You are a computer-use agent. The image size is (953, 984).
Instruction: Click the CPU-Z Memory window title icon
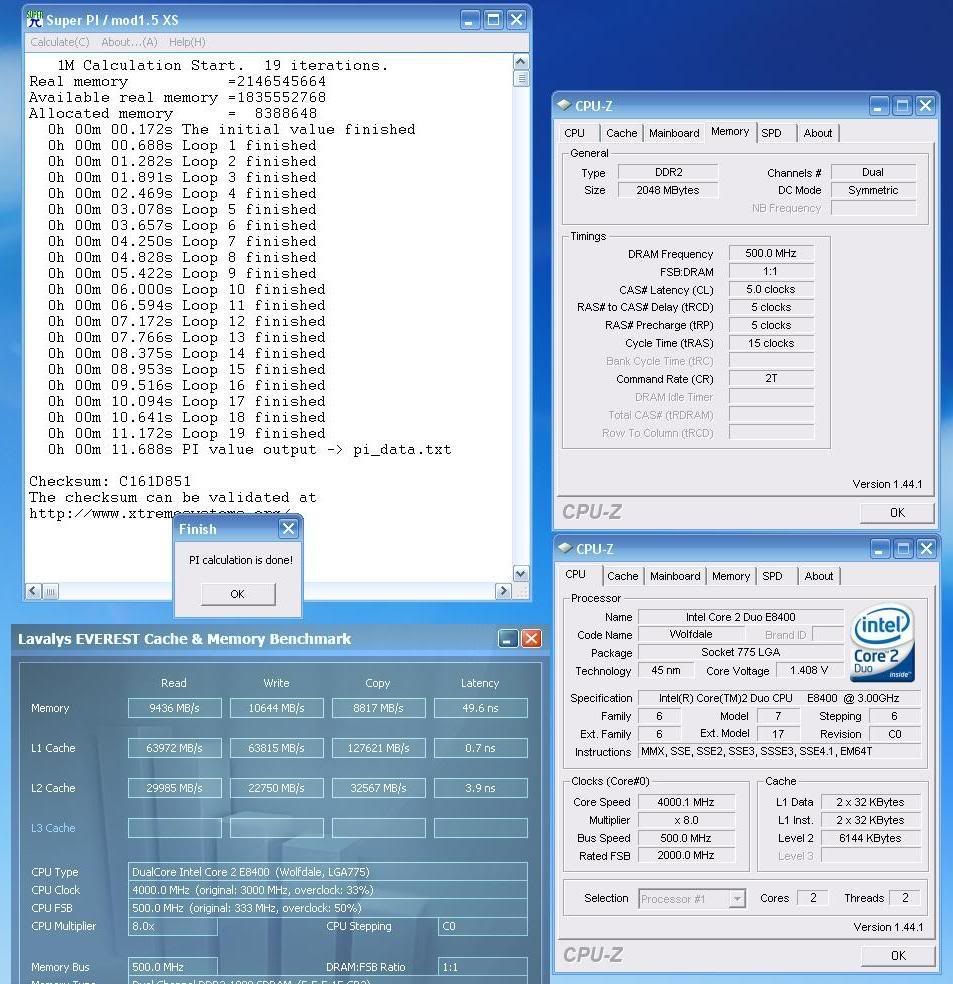(564, 105)
